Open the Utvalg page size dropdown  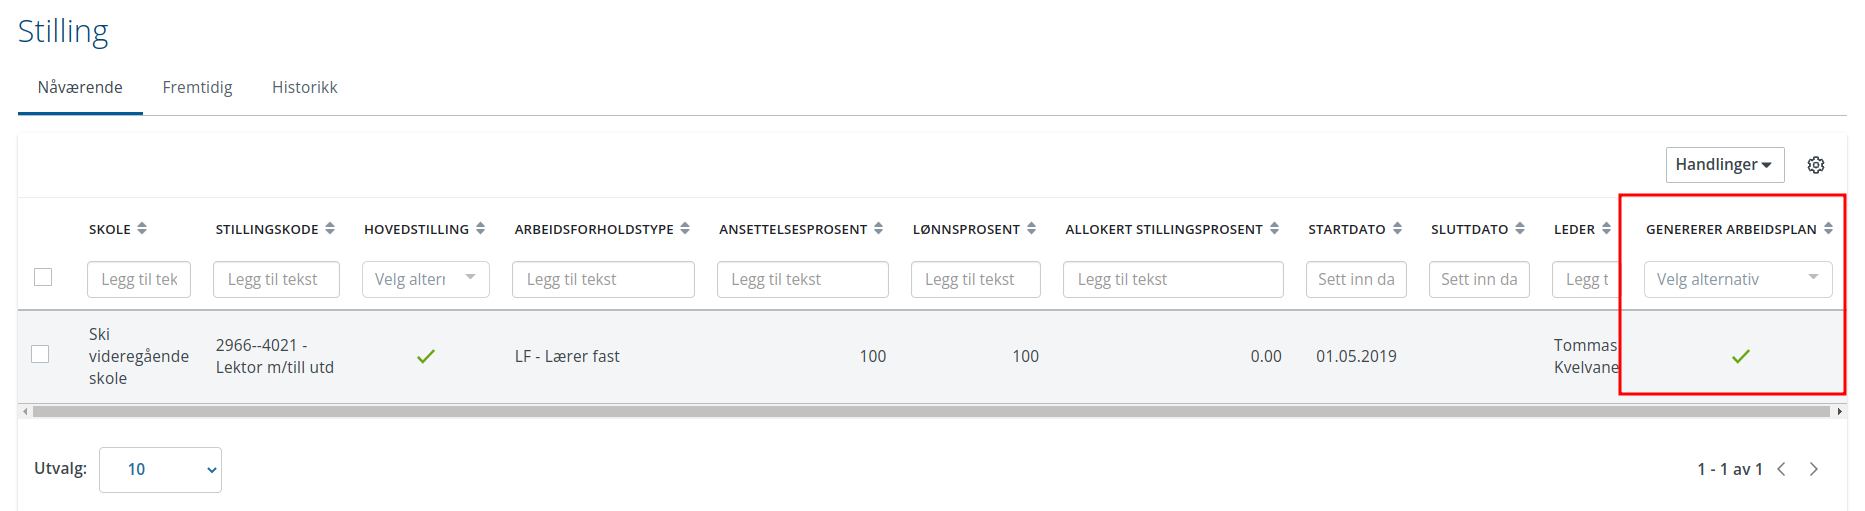click(160, 470)
